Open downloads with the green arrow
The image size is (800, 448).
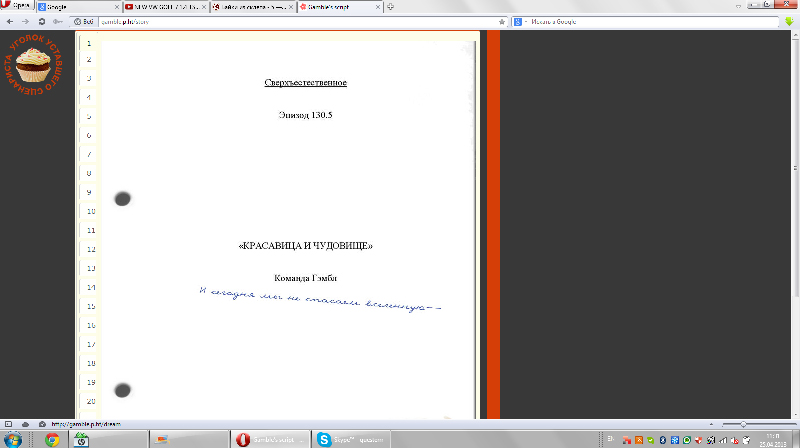click(789, 21)
